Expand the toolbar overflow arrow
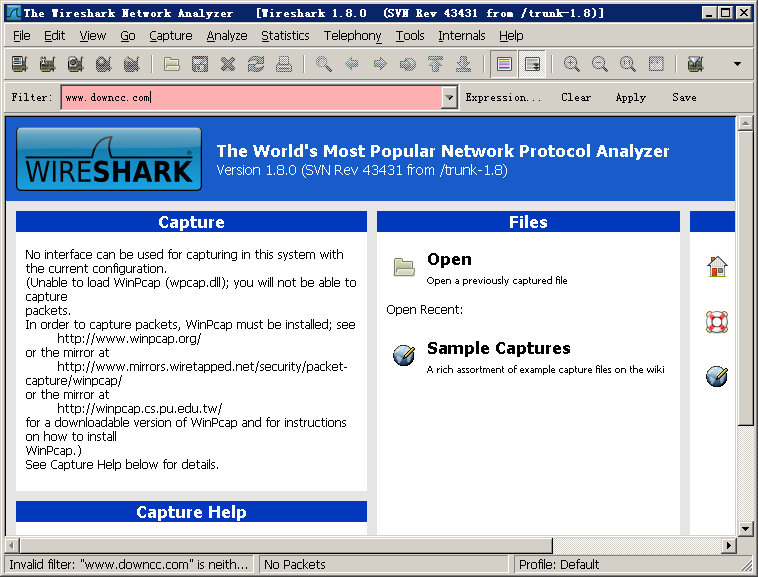The height and width of the screenshot is (577, 758). [x=737, y=64]
